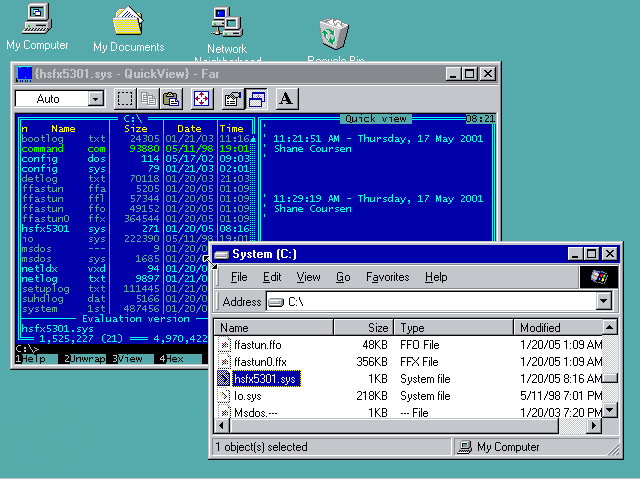
Task: Click 08:21 clock in Far panel
Action: coord(480,119)
